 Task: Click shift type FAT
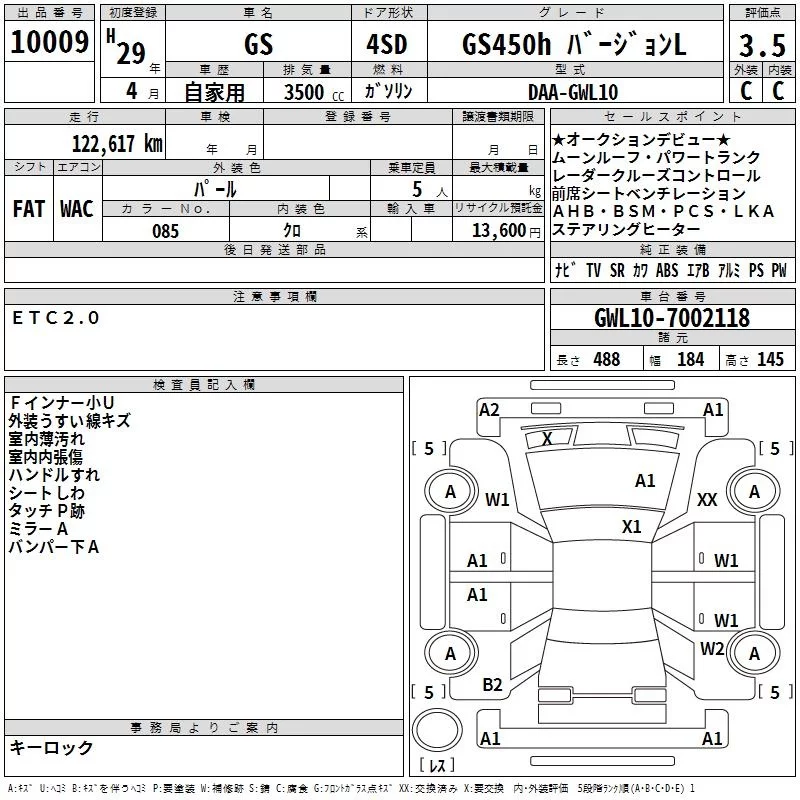pyautogui.click(x=29, y=209)
